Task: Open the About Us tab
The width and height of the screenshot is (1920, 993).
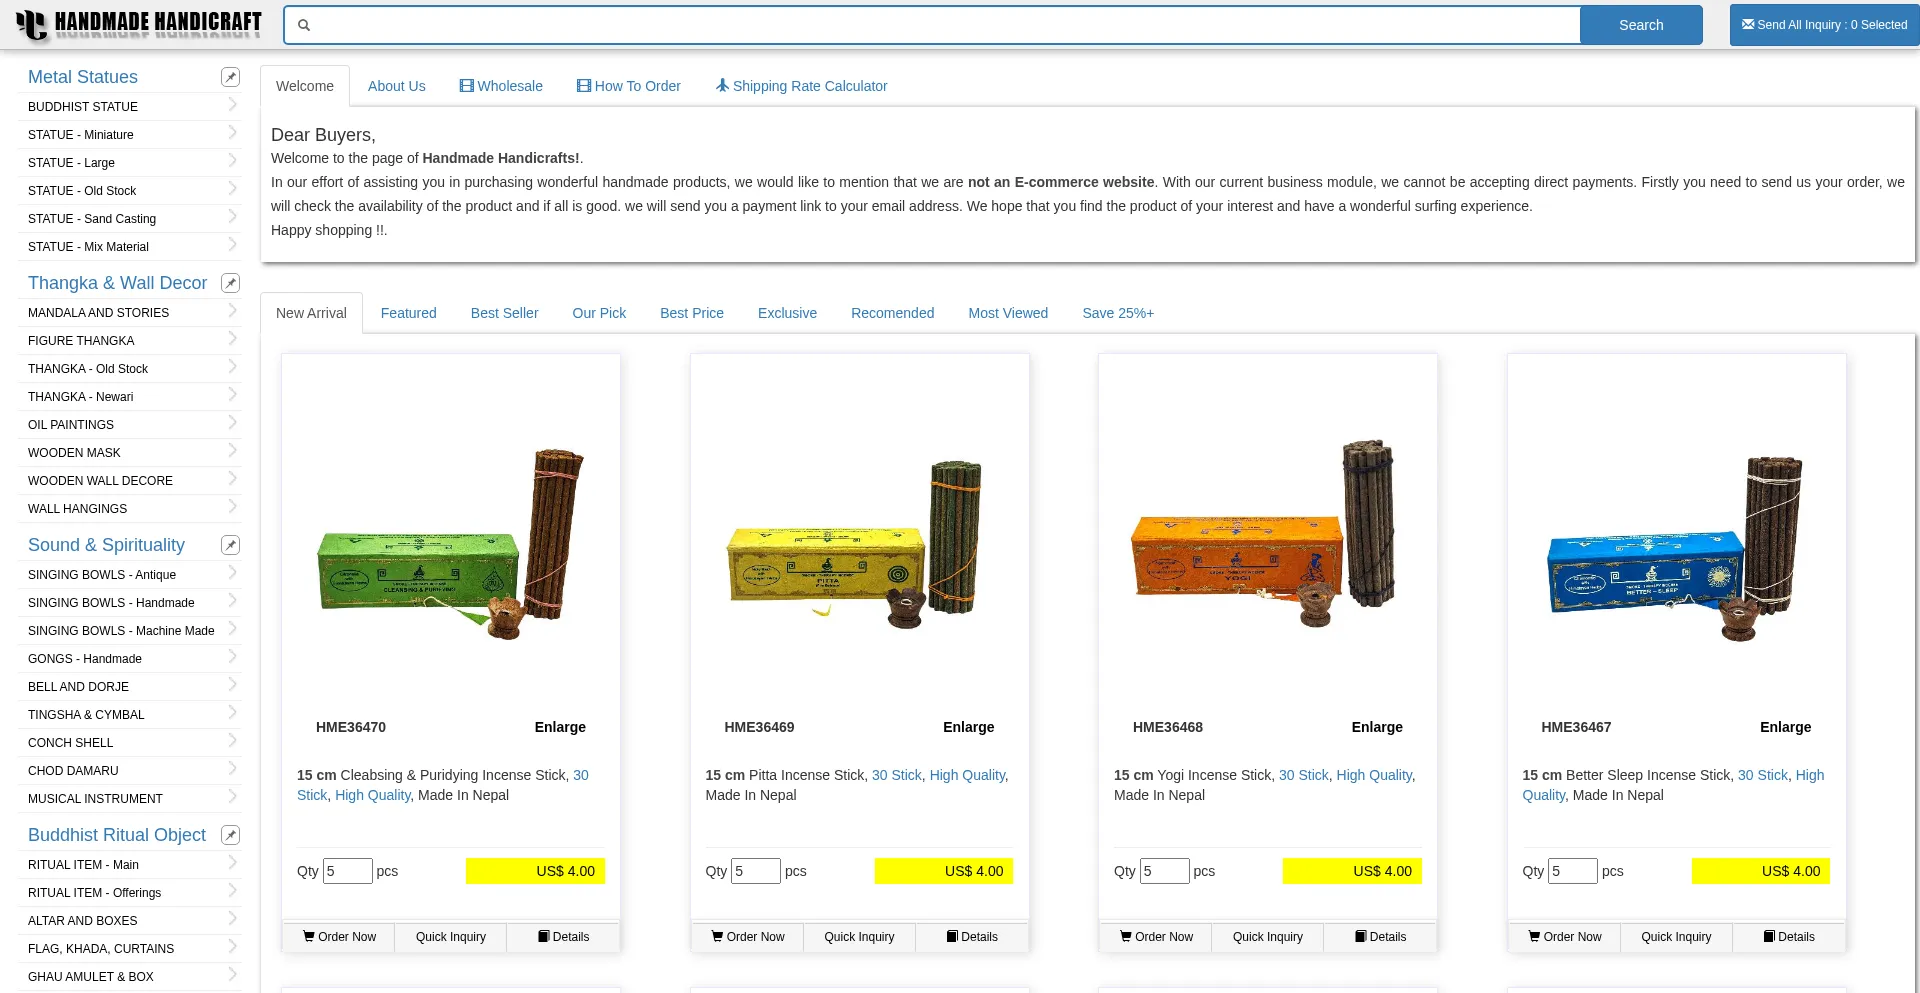Action: tap(396, 86)
